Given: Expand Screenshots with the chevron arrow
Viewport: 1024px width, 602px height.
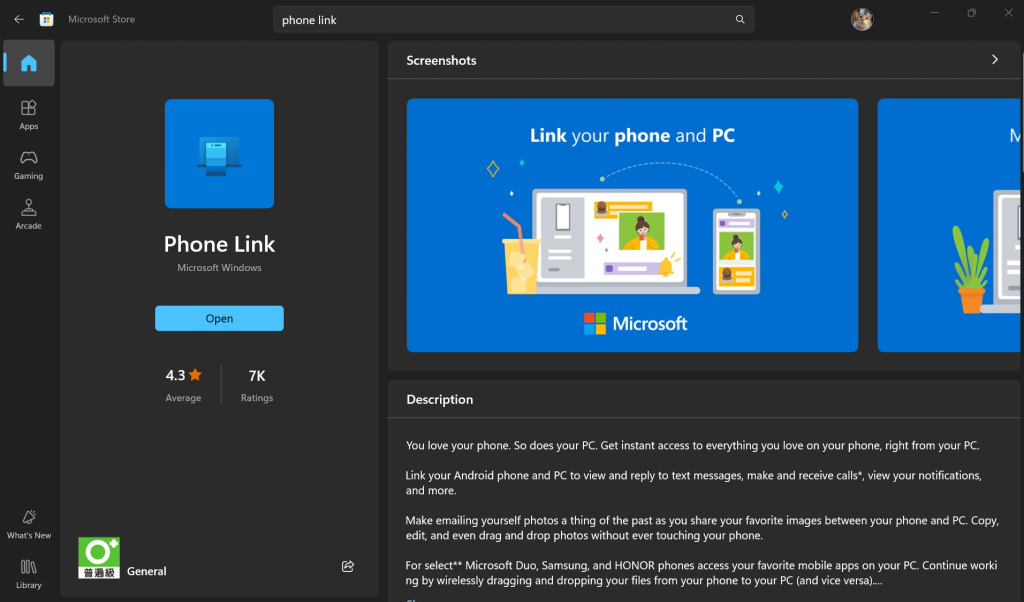Looking at the screenshot, I should click(995, 59).
